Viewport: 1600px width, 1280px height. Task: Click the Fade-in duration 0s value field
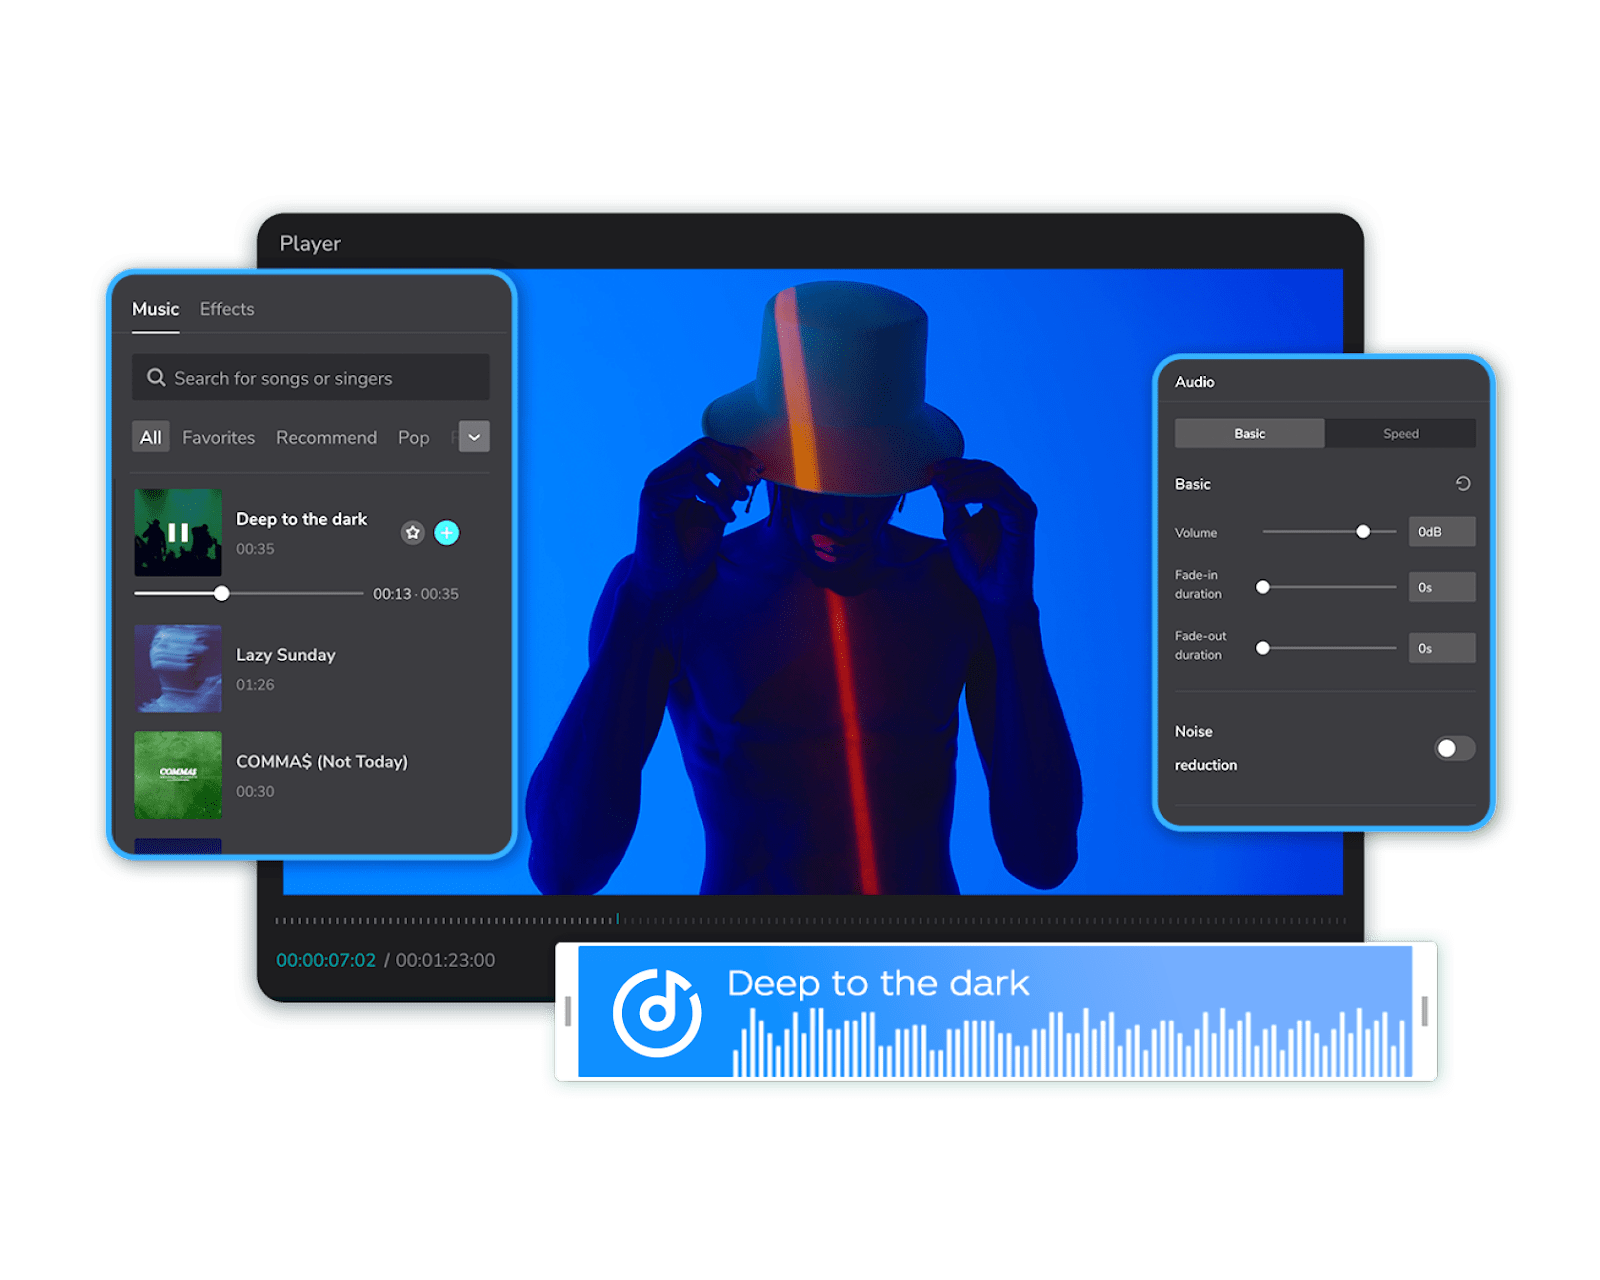(1442, 587)
